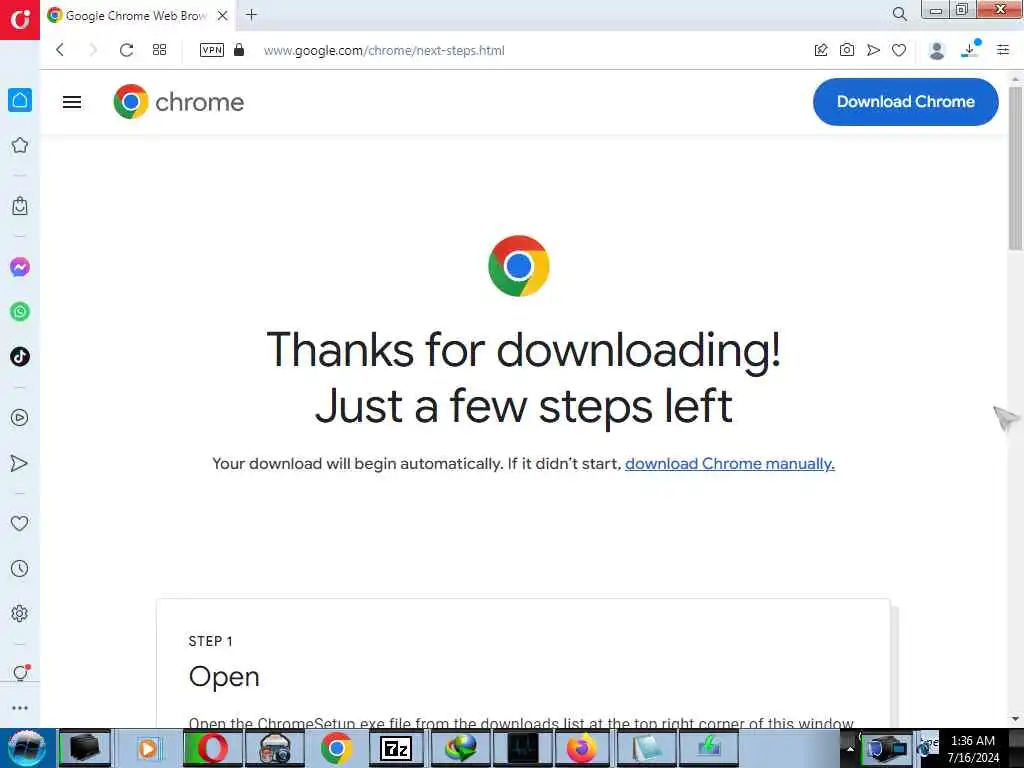Image resolution: width=1024 pixels, height=768 pixels.
Task: Open Settings gear in sidebar
Action: (20, 613)
